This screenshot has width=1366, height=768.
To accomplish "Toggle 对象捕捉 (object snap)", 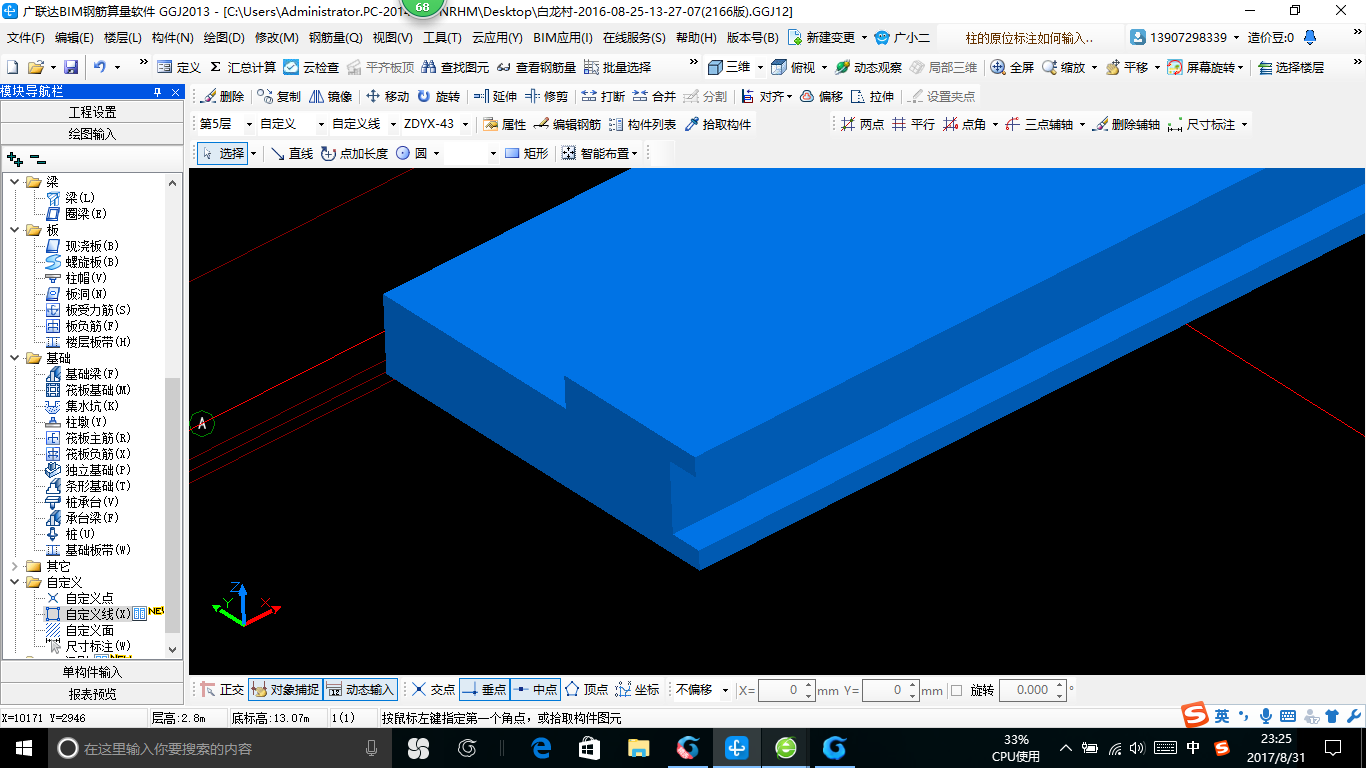I will pyautogui.click(x=285, y=690).
